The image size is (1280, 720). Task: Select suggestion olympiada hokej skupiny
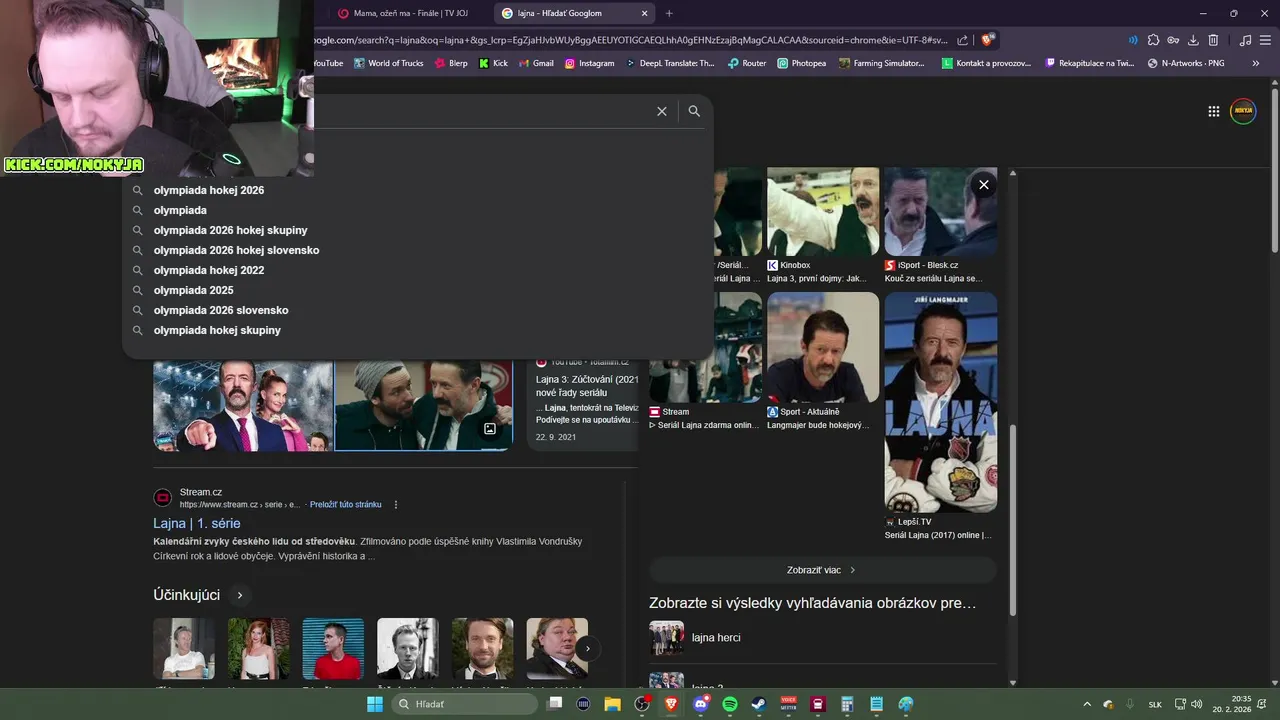[418, 330]
